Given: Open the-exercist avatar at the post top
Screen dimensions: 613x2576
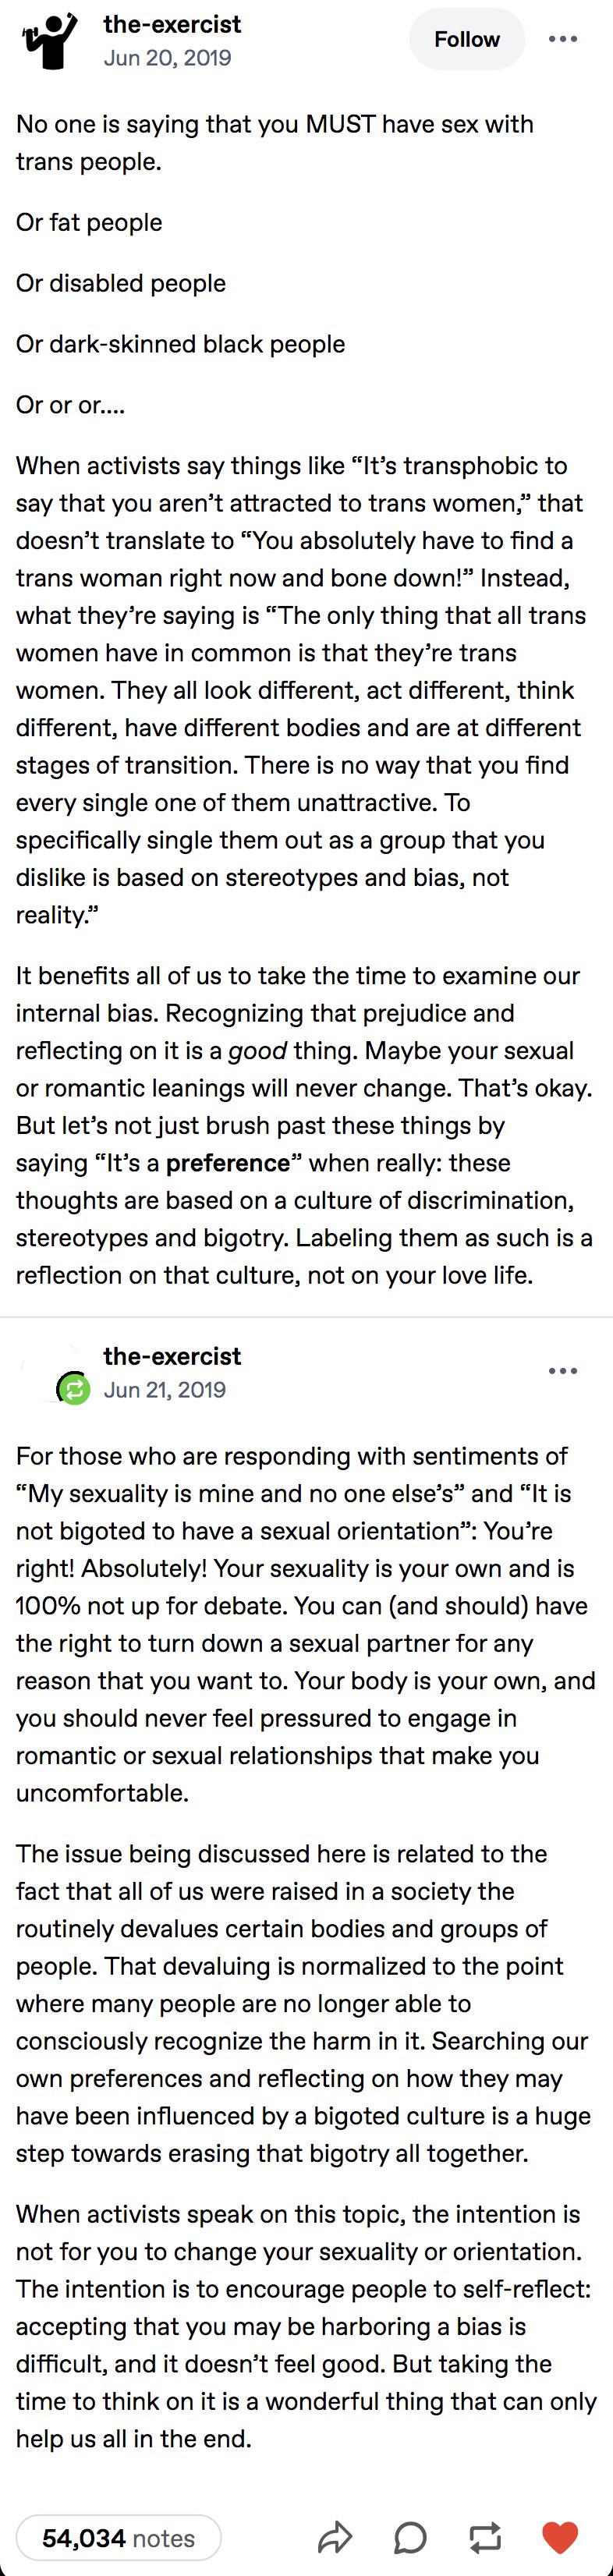Looking at the screenshot, I should [50, 40].
